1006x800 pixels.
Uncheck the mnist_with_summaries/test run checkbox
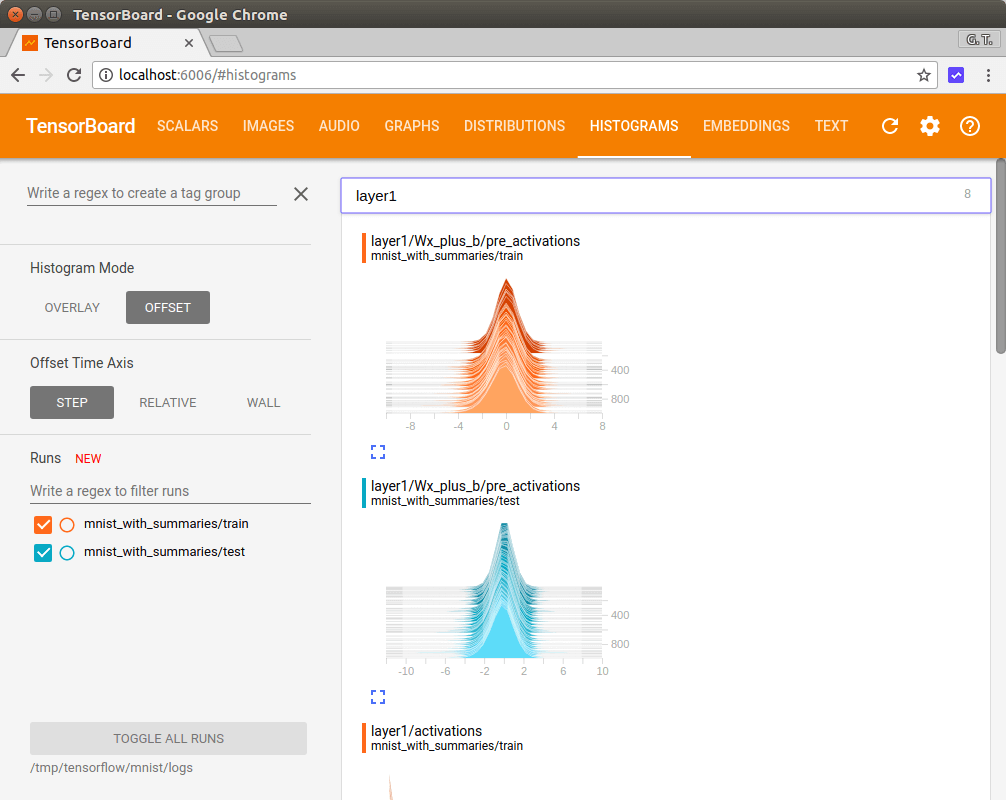coord(43,552)
